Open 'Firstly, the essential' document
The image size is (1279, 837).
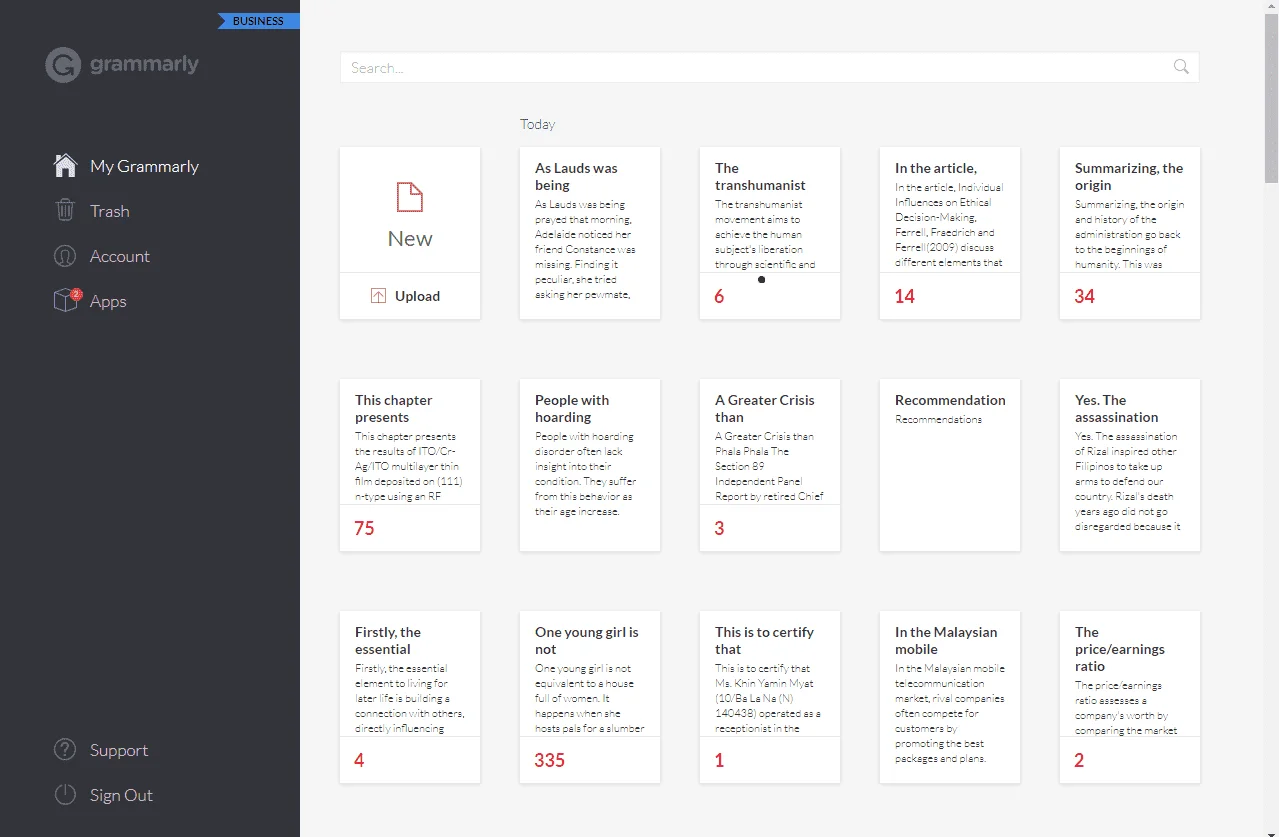(x=410, y=697)
